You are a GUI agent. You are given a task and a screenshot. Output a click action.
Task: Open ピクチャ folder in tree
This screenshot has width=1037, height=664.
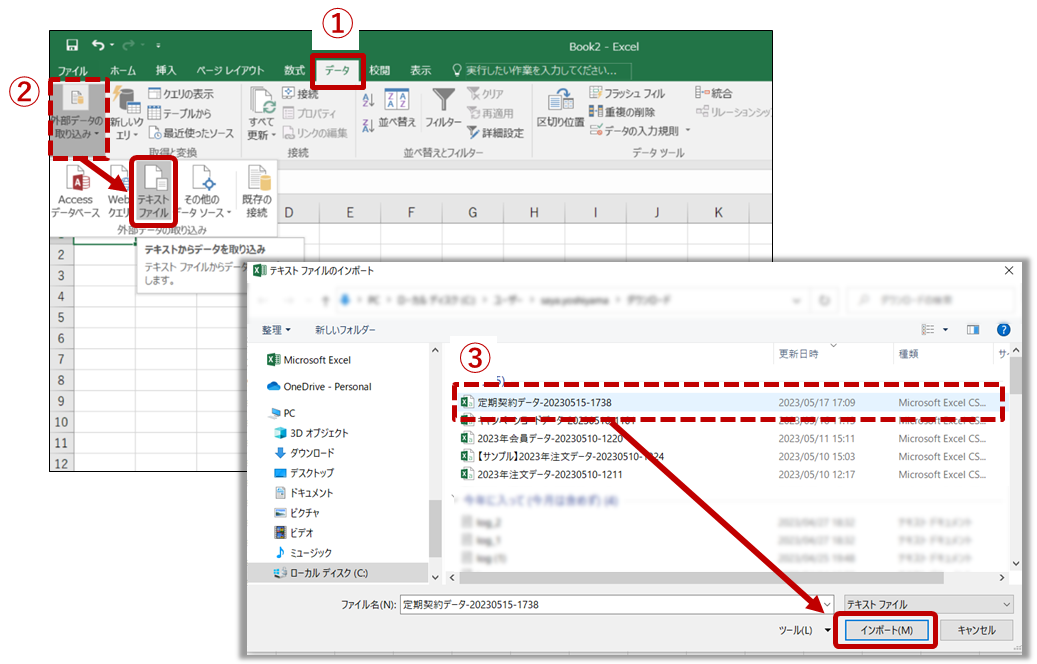pos(297,512)
